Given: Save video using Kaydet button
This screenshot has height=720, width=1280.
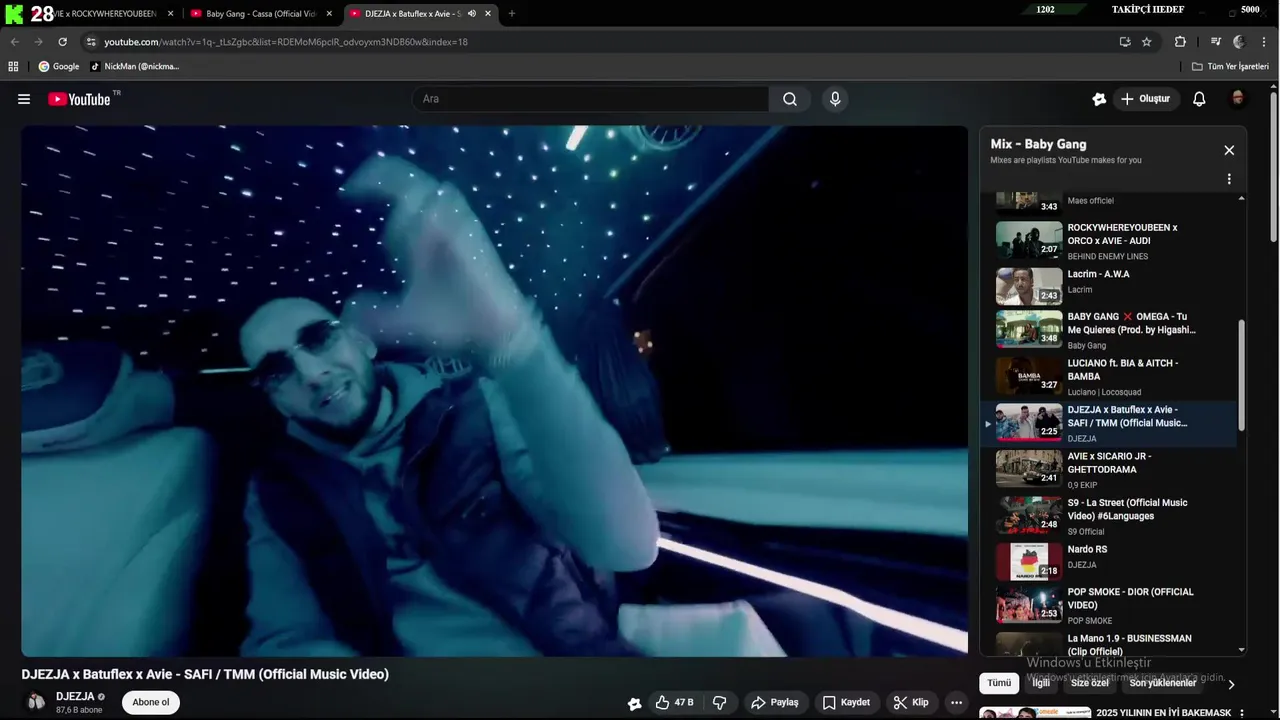Looking at the screenshot, I should coord(846,703).
